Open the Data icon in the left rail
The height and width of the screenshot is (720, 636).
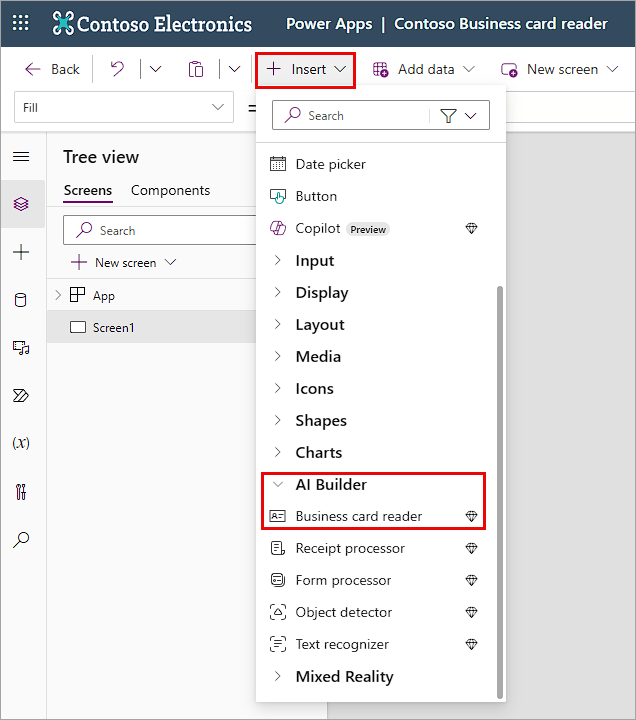pos(21,300)
